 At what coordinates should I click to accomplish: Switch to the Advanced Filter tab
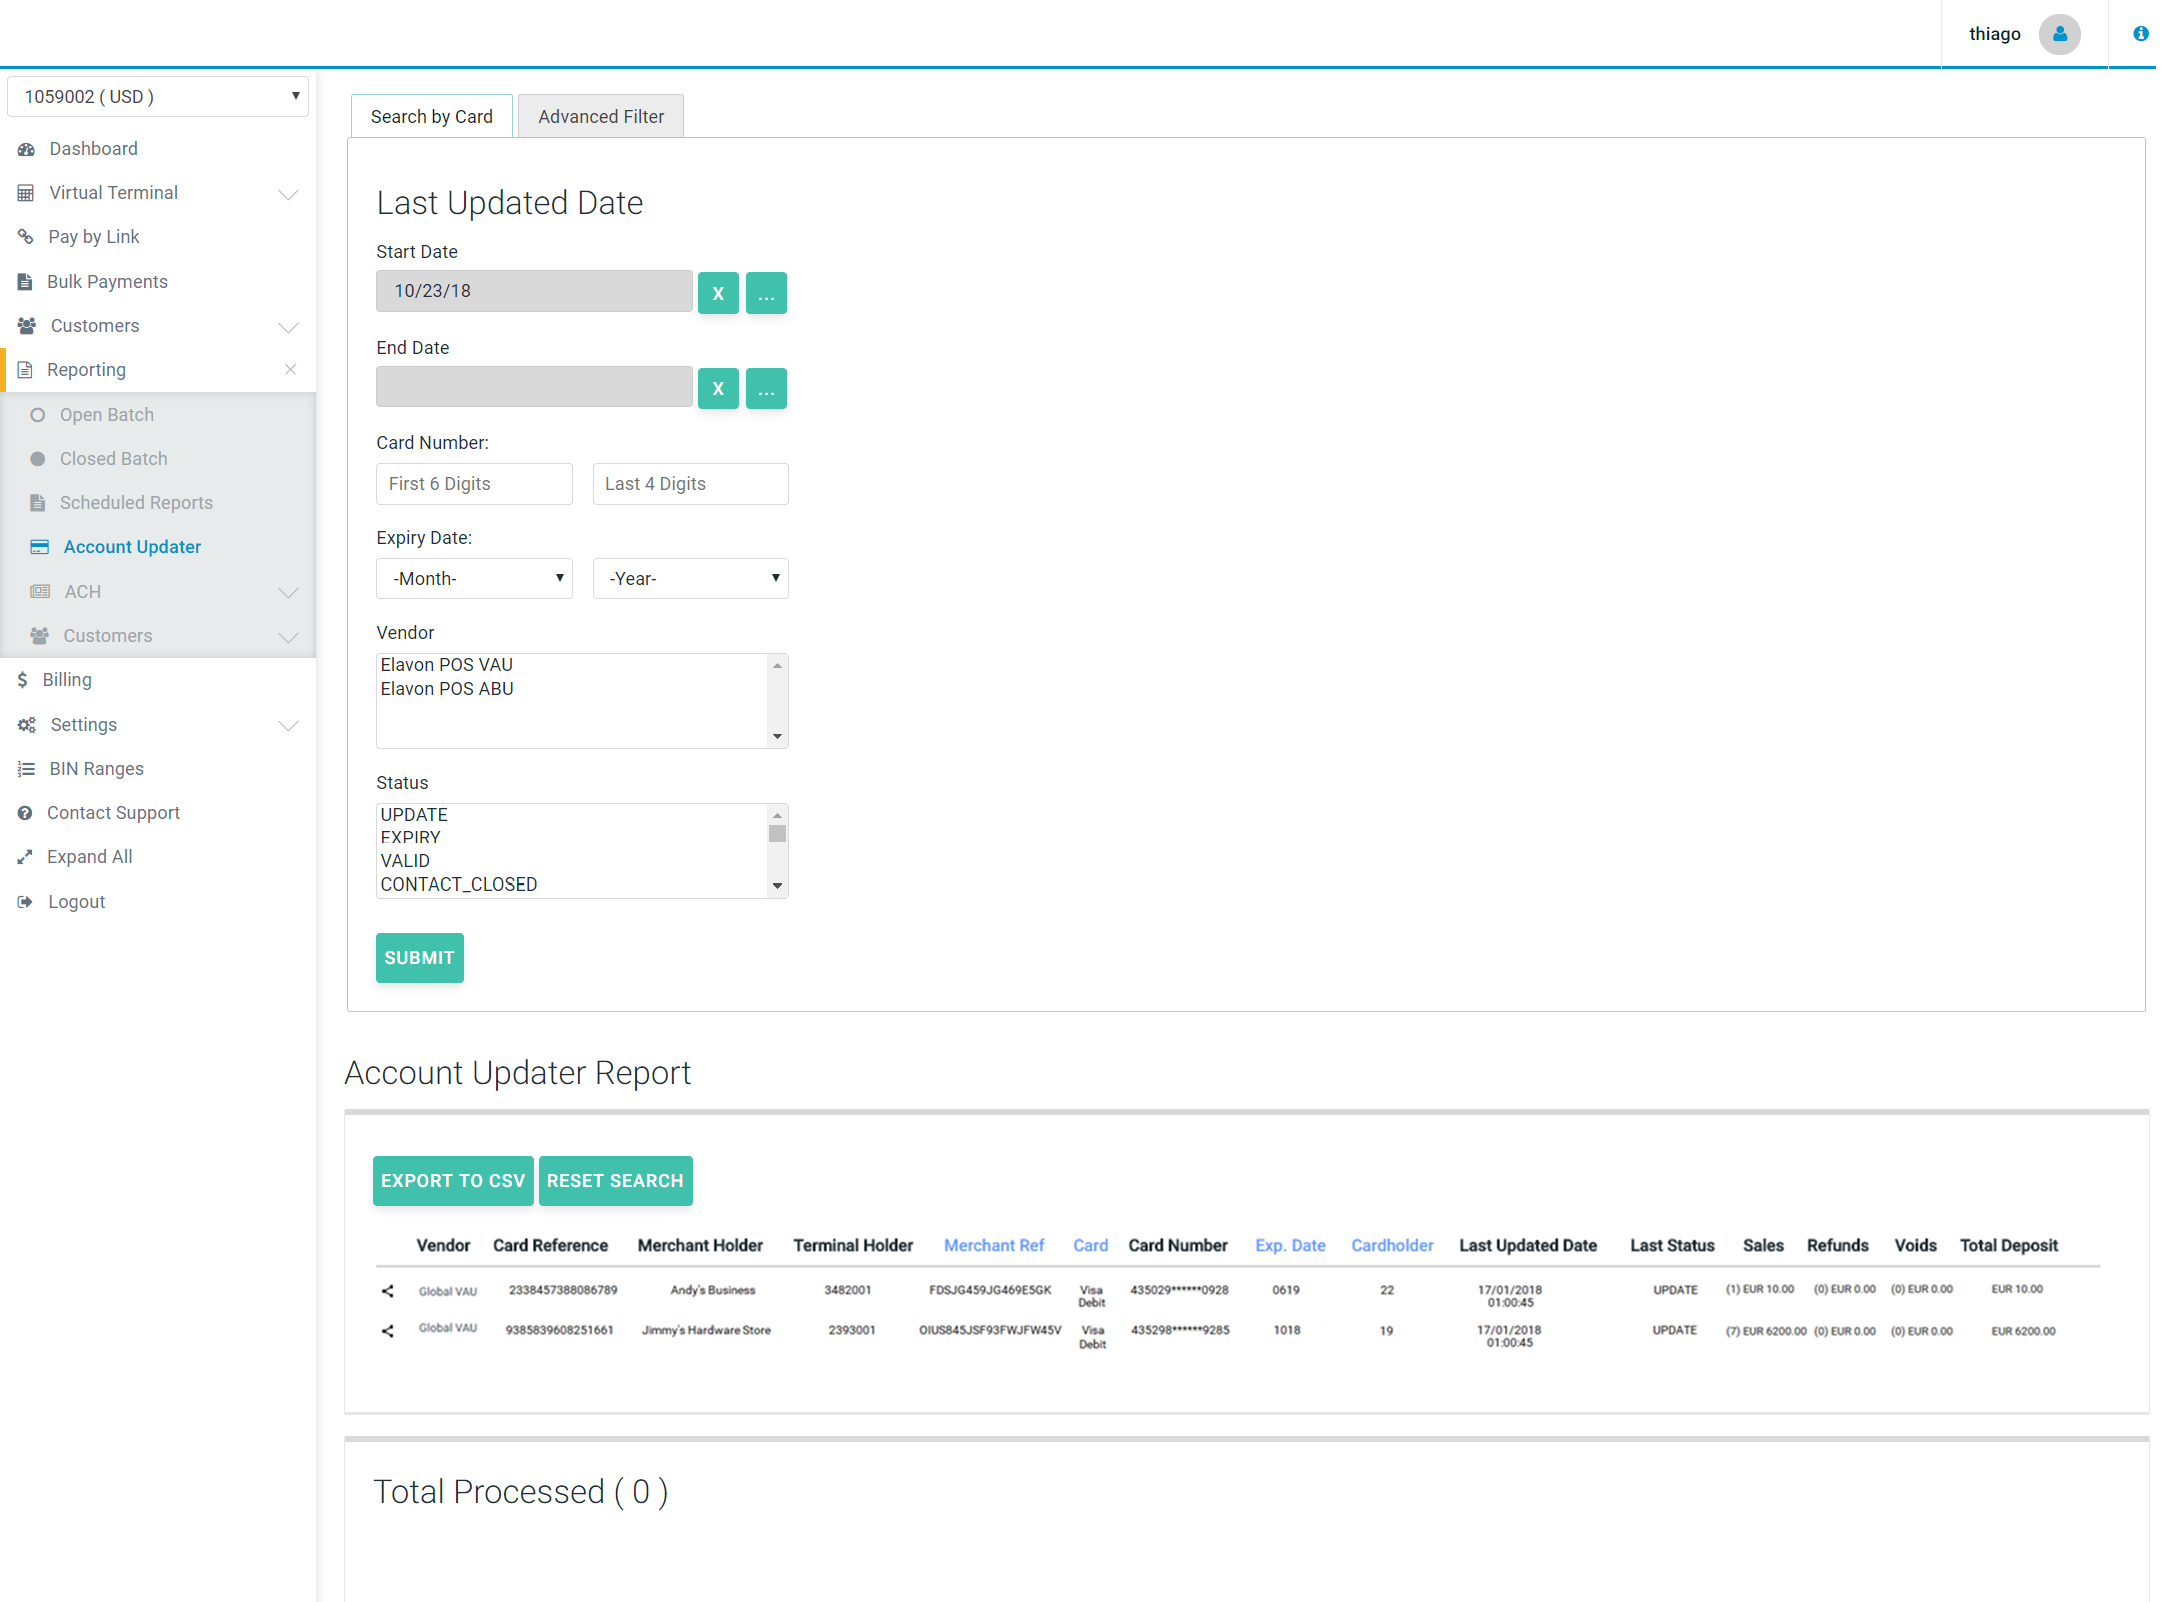pos(600,117)
